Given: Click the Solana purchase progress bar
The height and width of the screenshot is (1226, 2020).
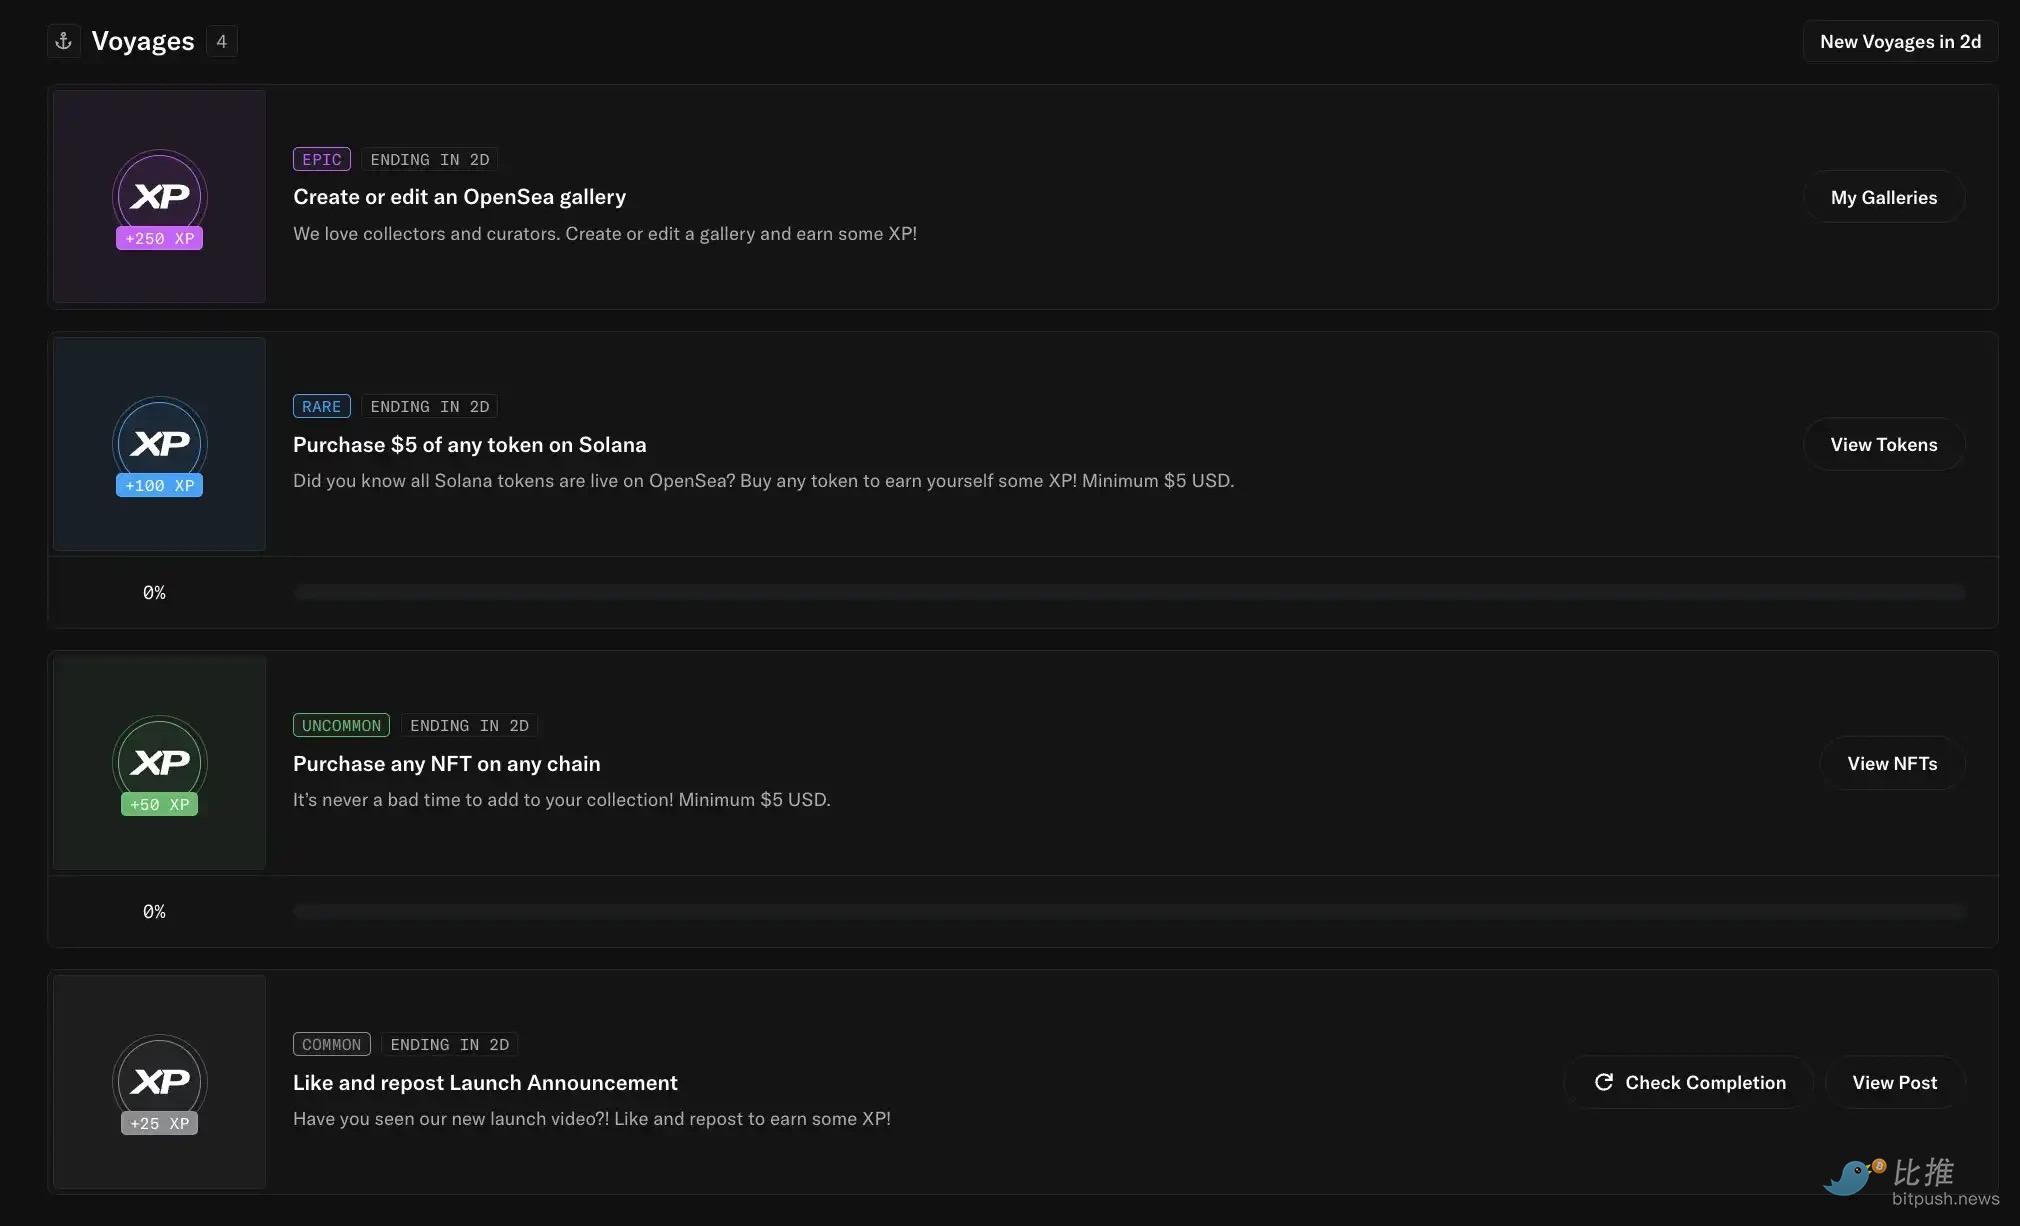Looking at the screenshot, I should 1129,593.
